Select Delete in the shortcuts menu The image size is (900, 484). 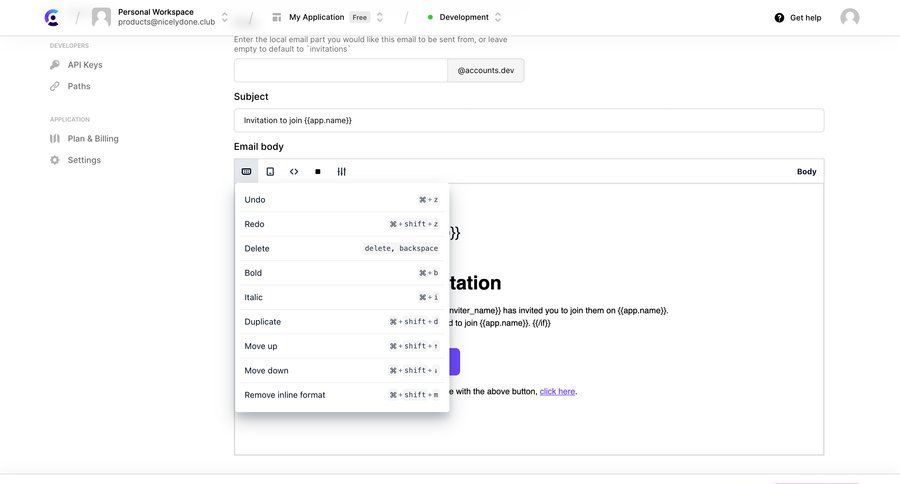[342, 249]
